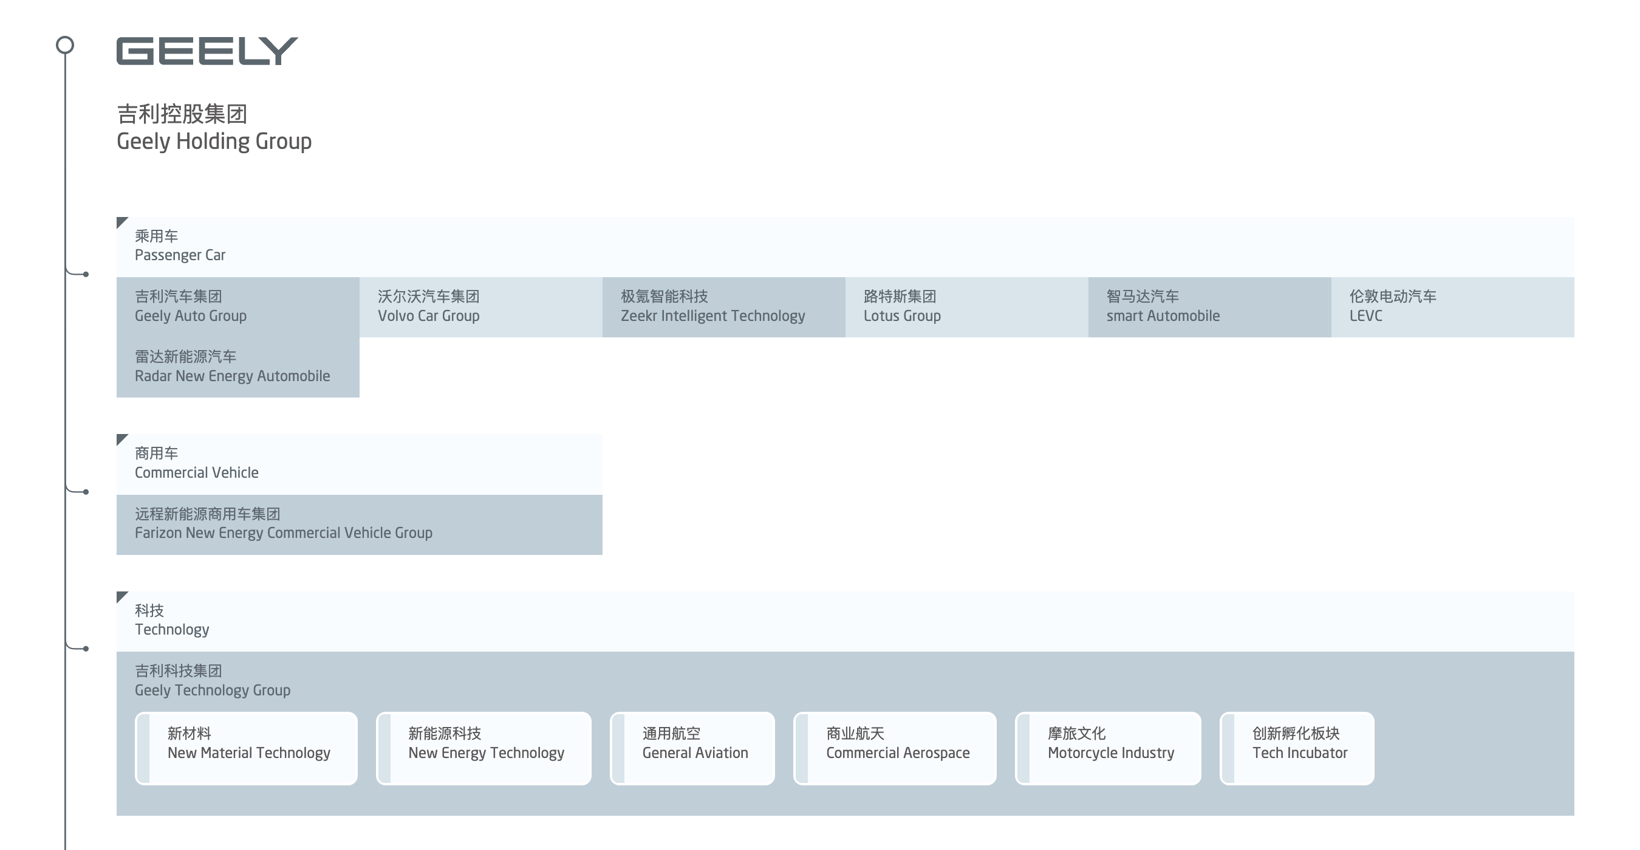The height and width of the screenshot is (850, 1640).
Task: Select the New Material Technology card
Action: [246, 748]
